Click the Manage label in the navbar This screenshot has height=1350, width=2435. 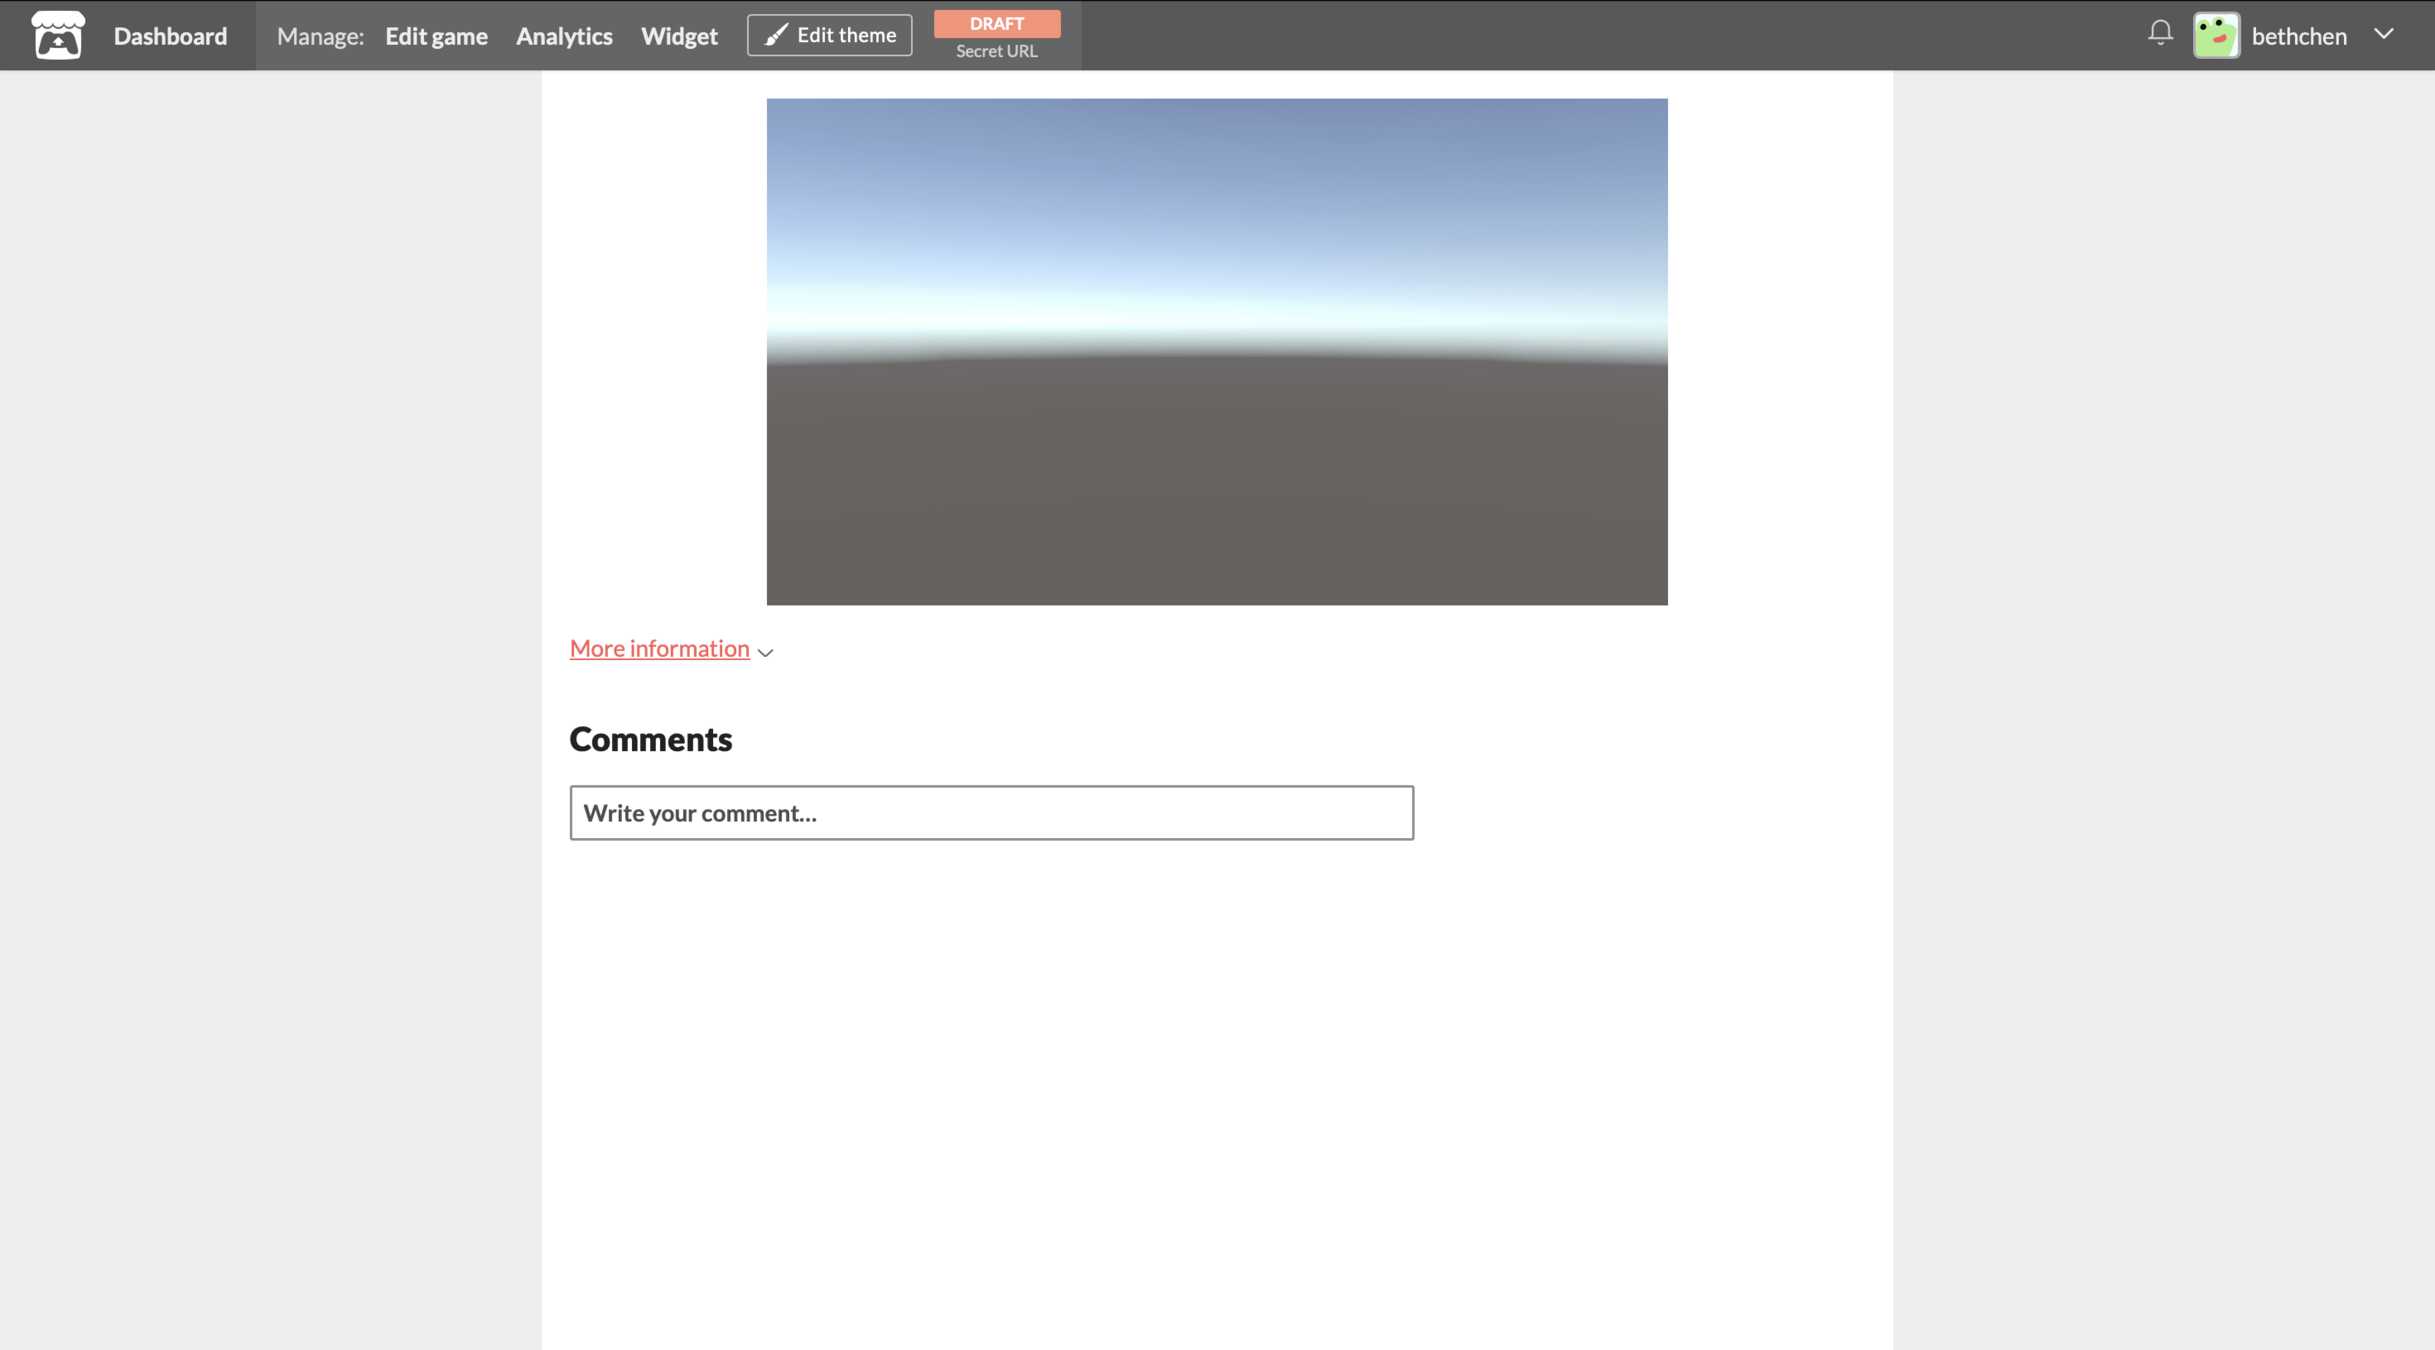coord(320,36)
